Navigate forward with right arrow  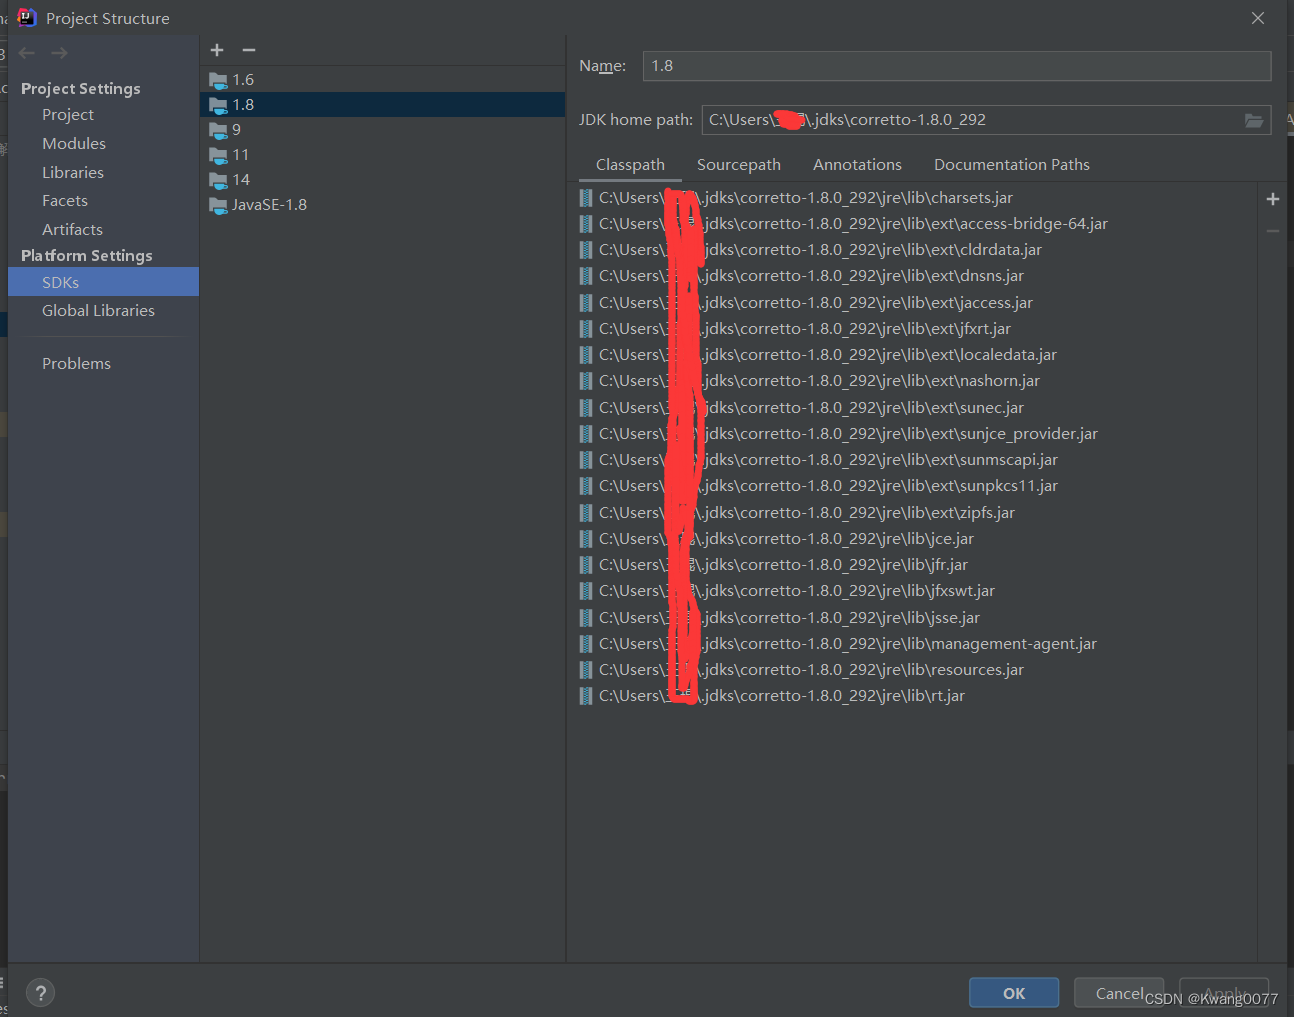click(x=60, y=53)
